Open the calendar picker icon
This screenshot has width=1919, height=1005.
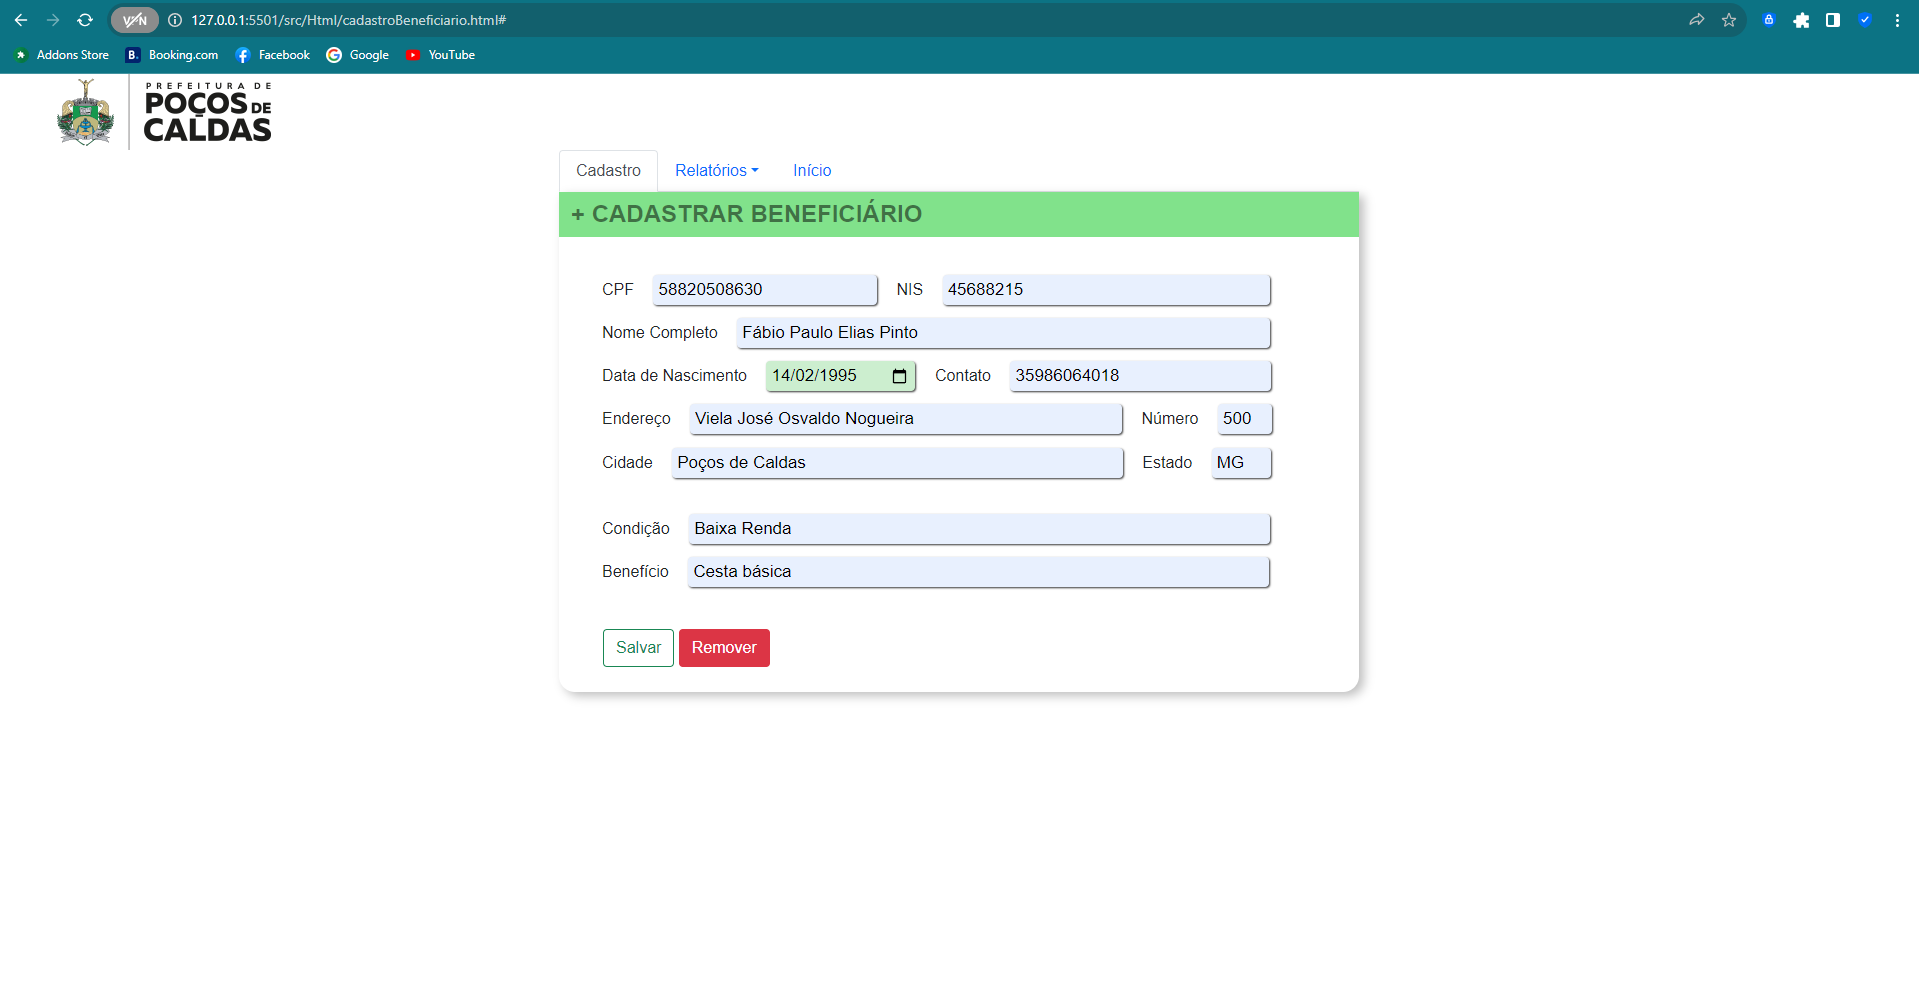[x=899, y=376]
